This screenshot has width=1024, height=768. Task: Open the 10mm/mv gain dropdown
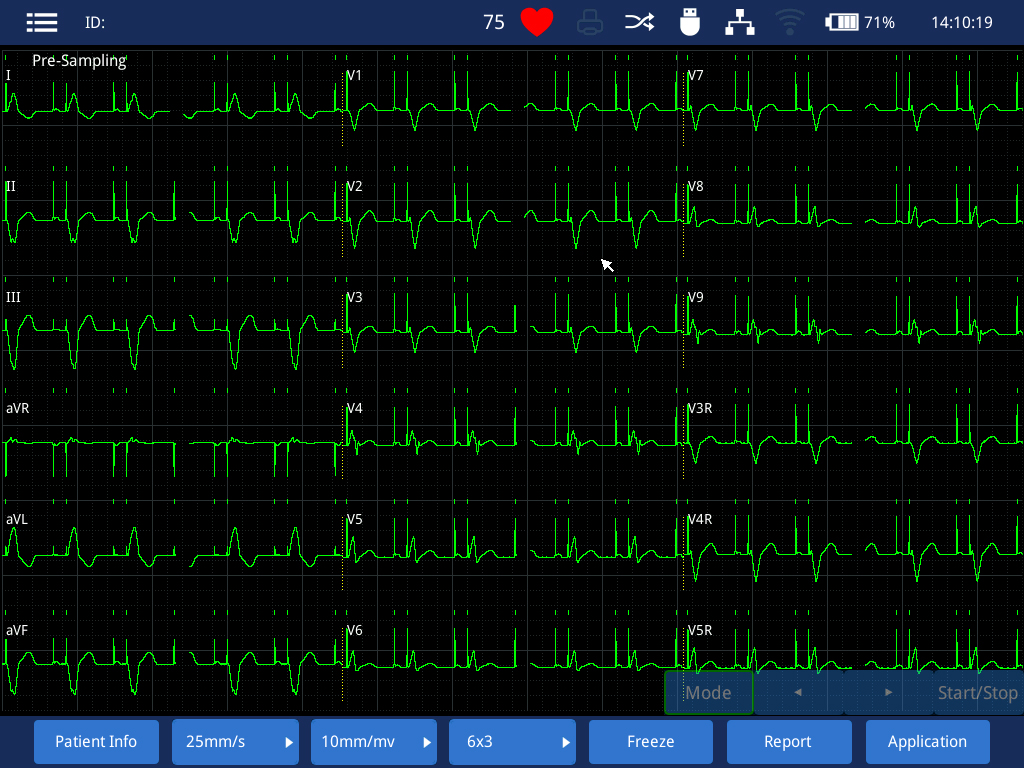point(374,742)
